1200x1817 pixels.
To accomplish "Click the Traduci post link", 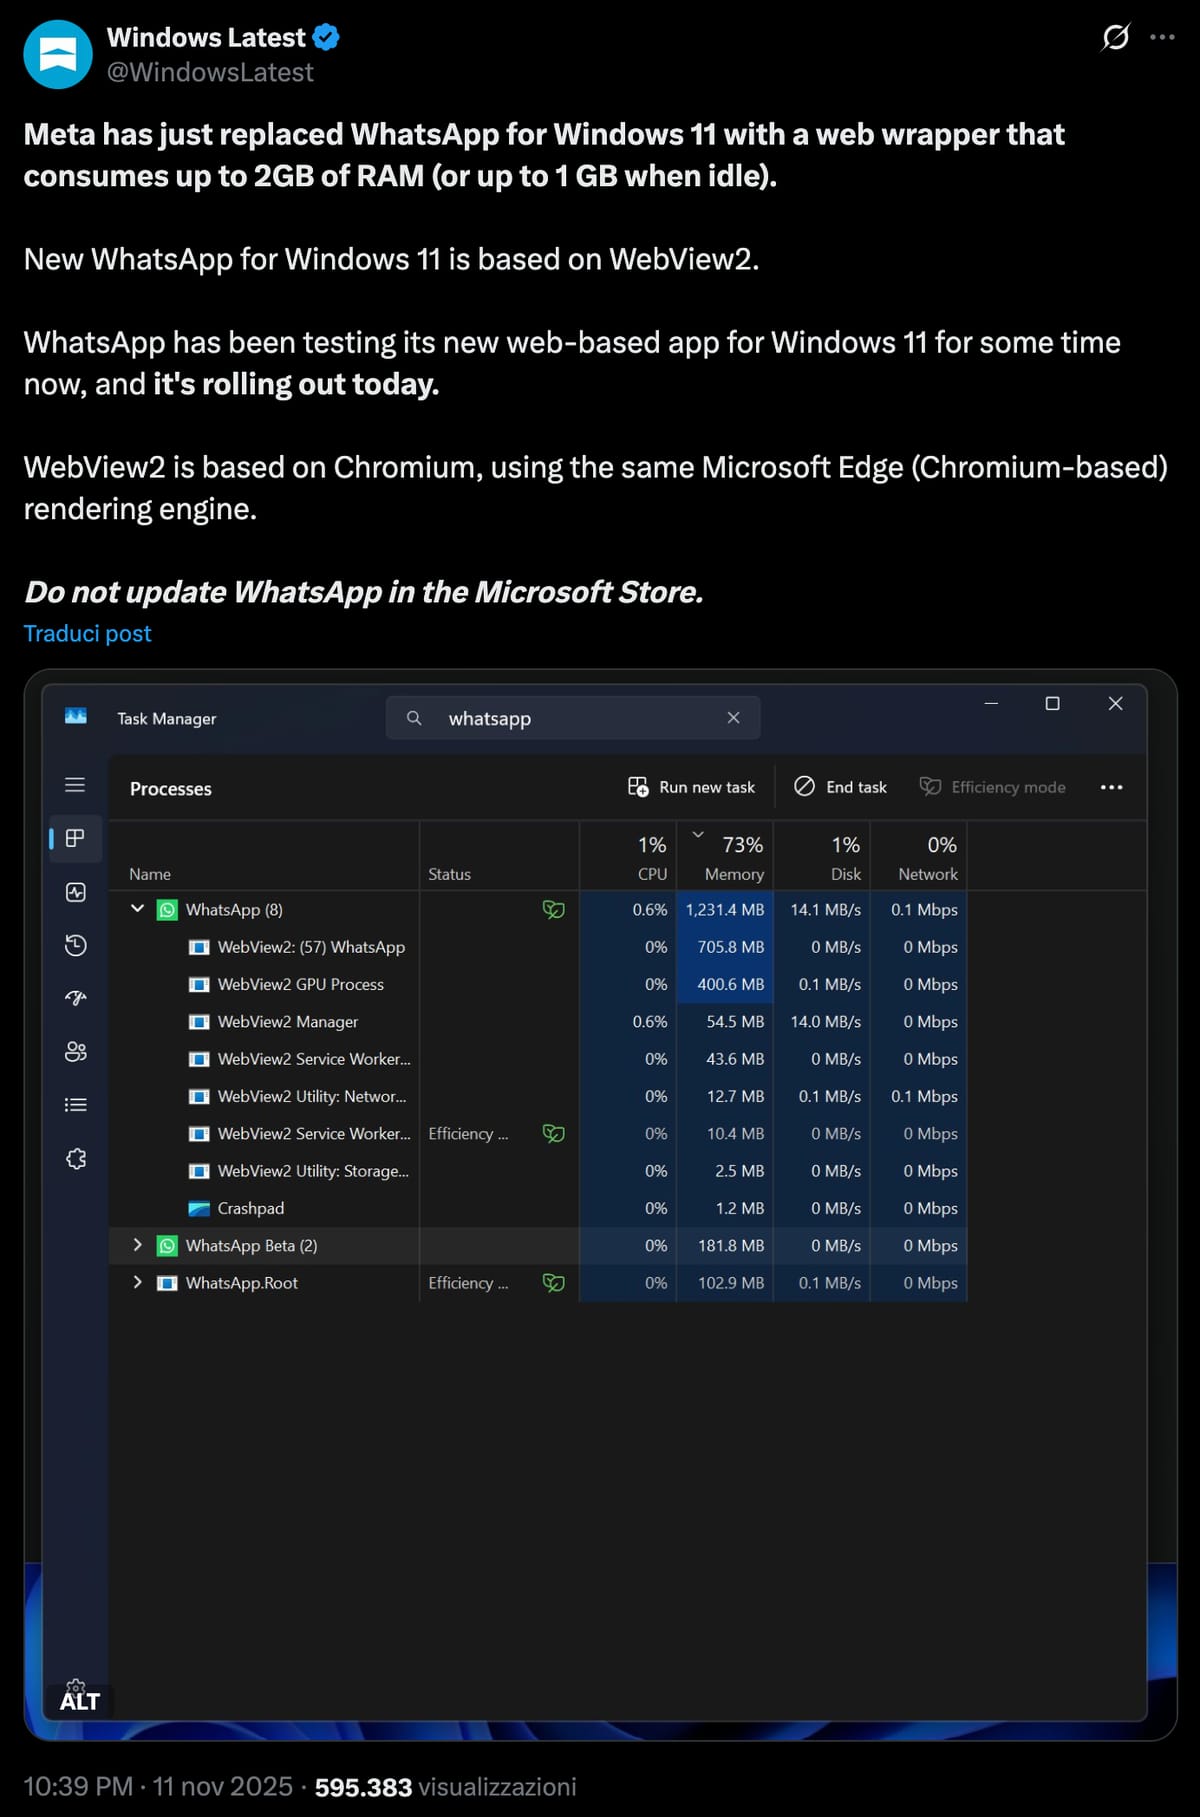I will point(88,634).
